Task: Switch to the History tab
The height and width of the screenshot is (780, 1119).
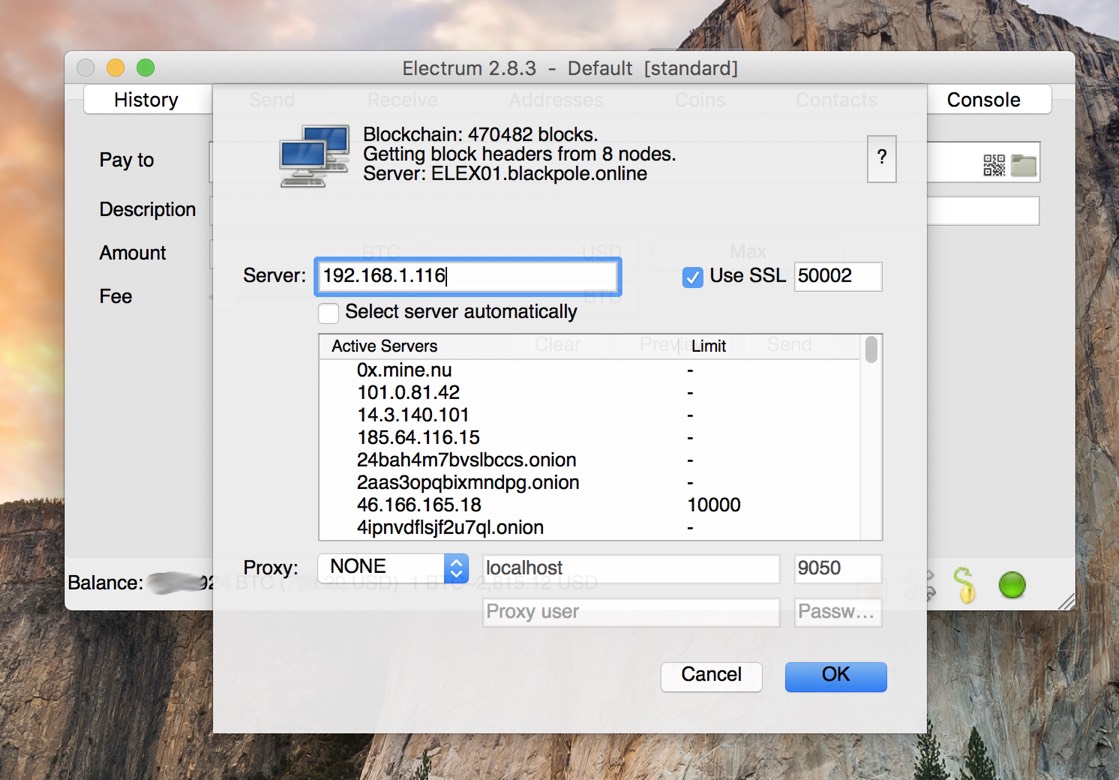Action: tap(146, 100)
